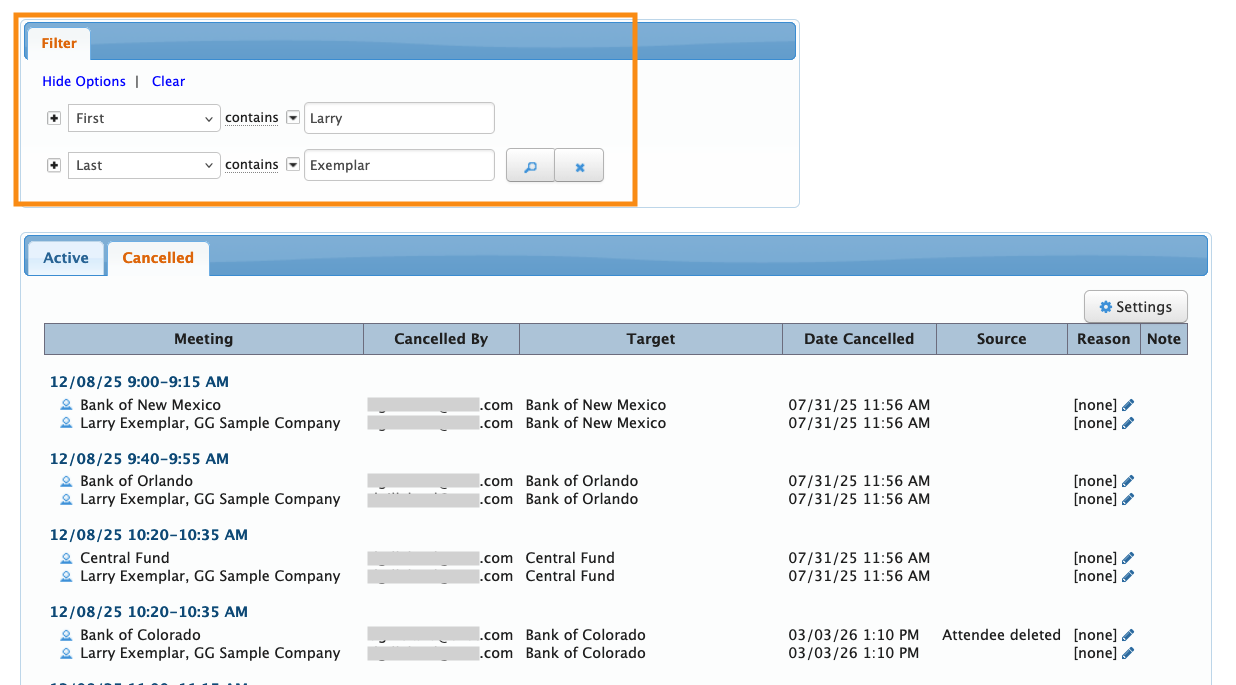Select the Cancelled tab
The height and width of the screenshot is (685, 1236).
click(x=158, y=258)
